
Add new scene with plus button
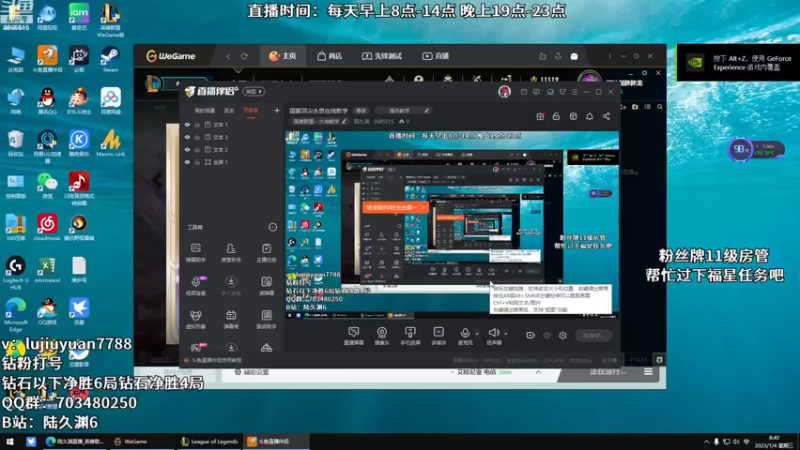tap(277, 110)
